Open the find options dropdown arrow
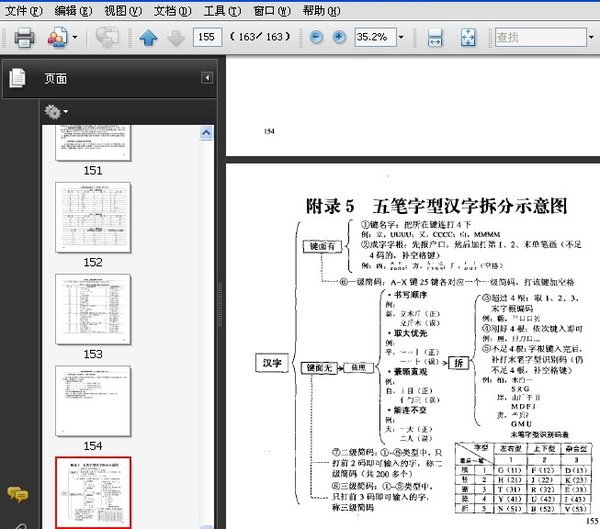The width and height of the screenshot is (600, 529). click(x=591, y=37)
